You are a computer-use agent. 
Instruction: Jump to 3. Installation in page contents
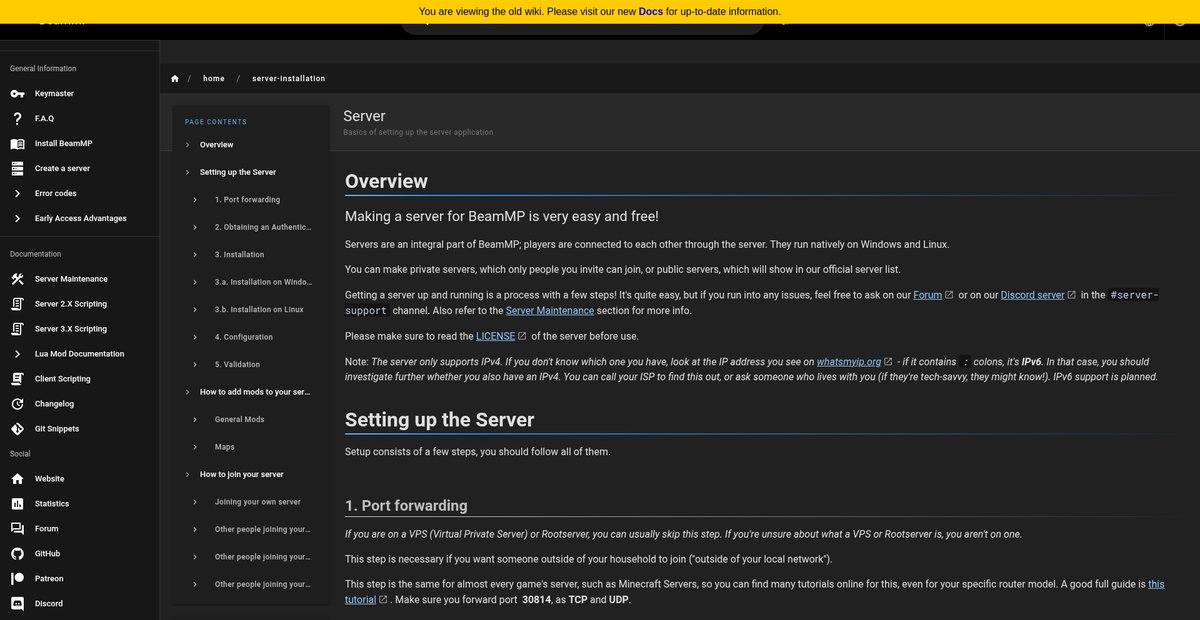(x=239, y=255)
